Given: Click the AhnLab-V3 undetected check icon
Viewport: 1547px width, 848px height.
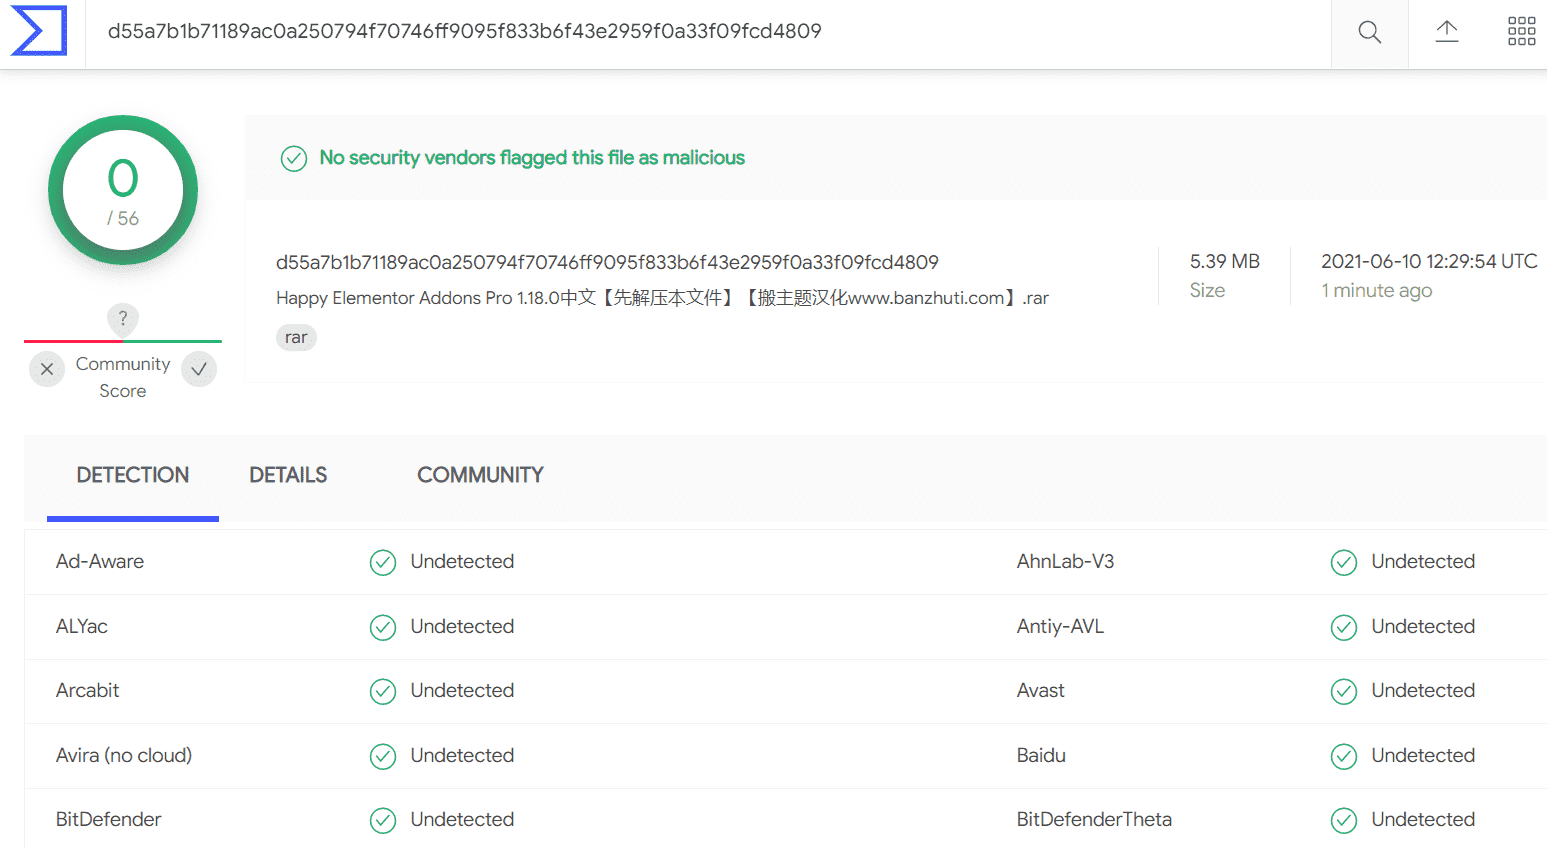Looking at the screenshot, I should click(x=1344, y=563).
